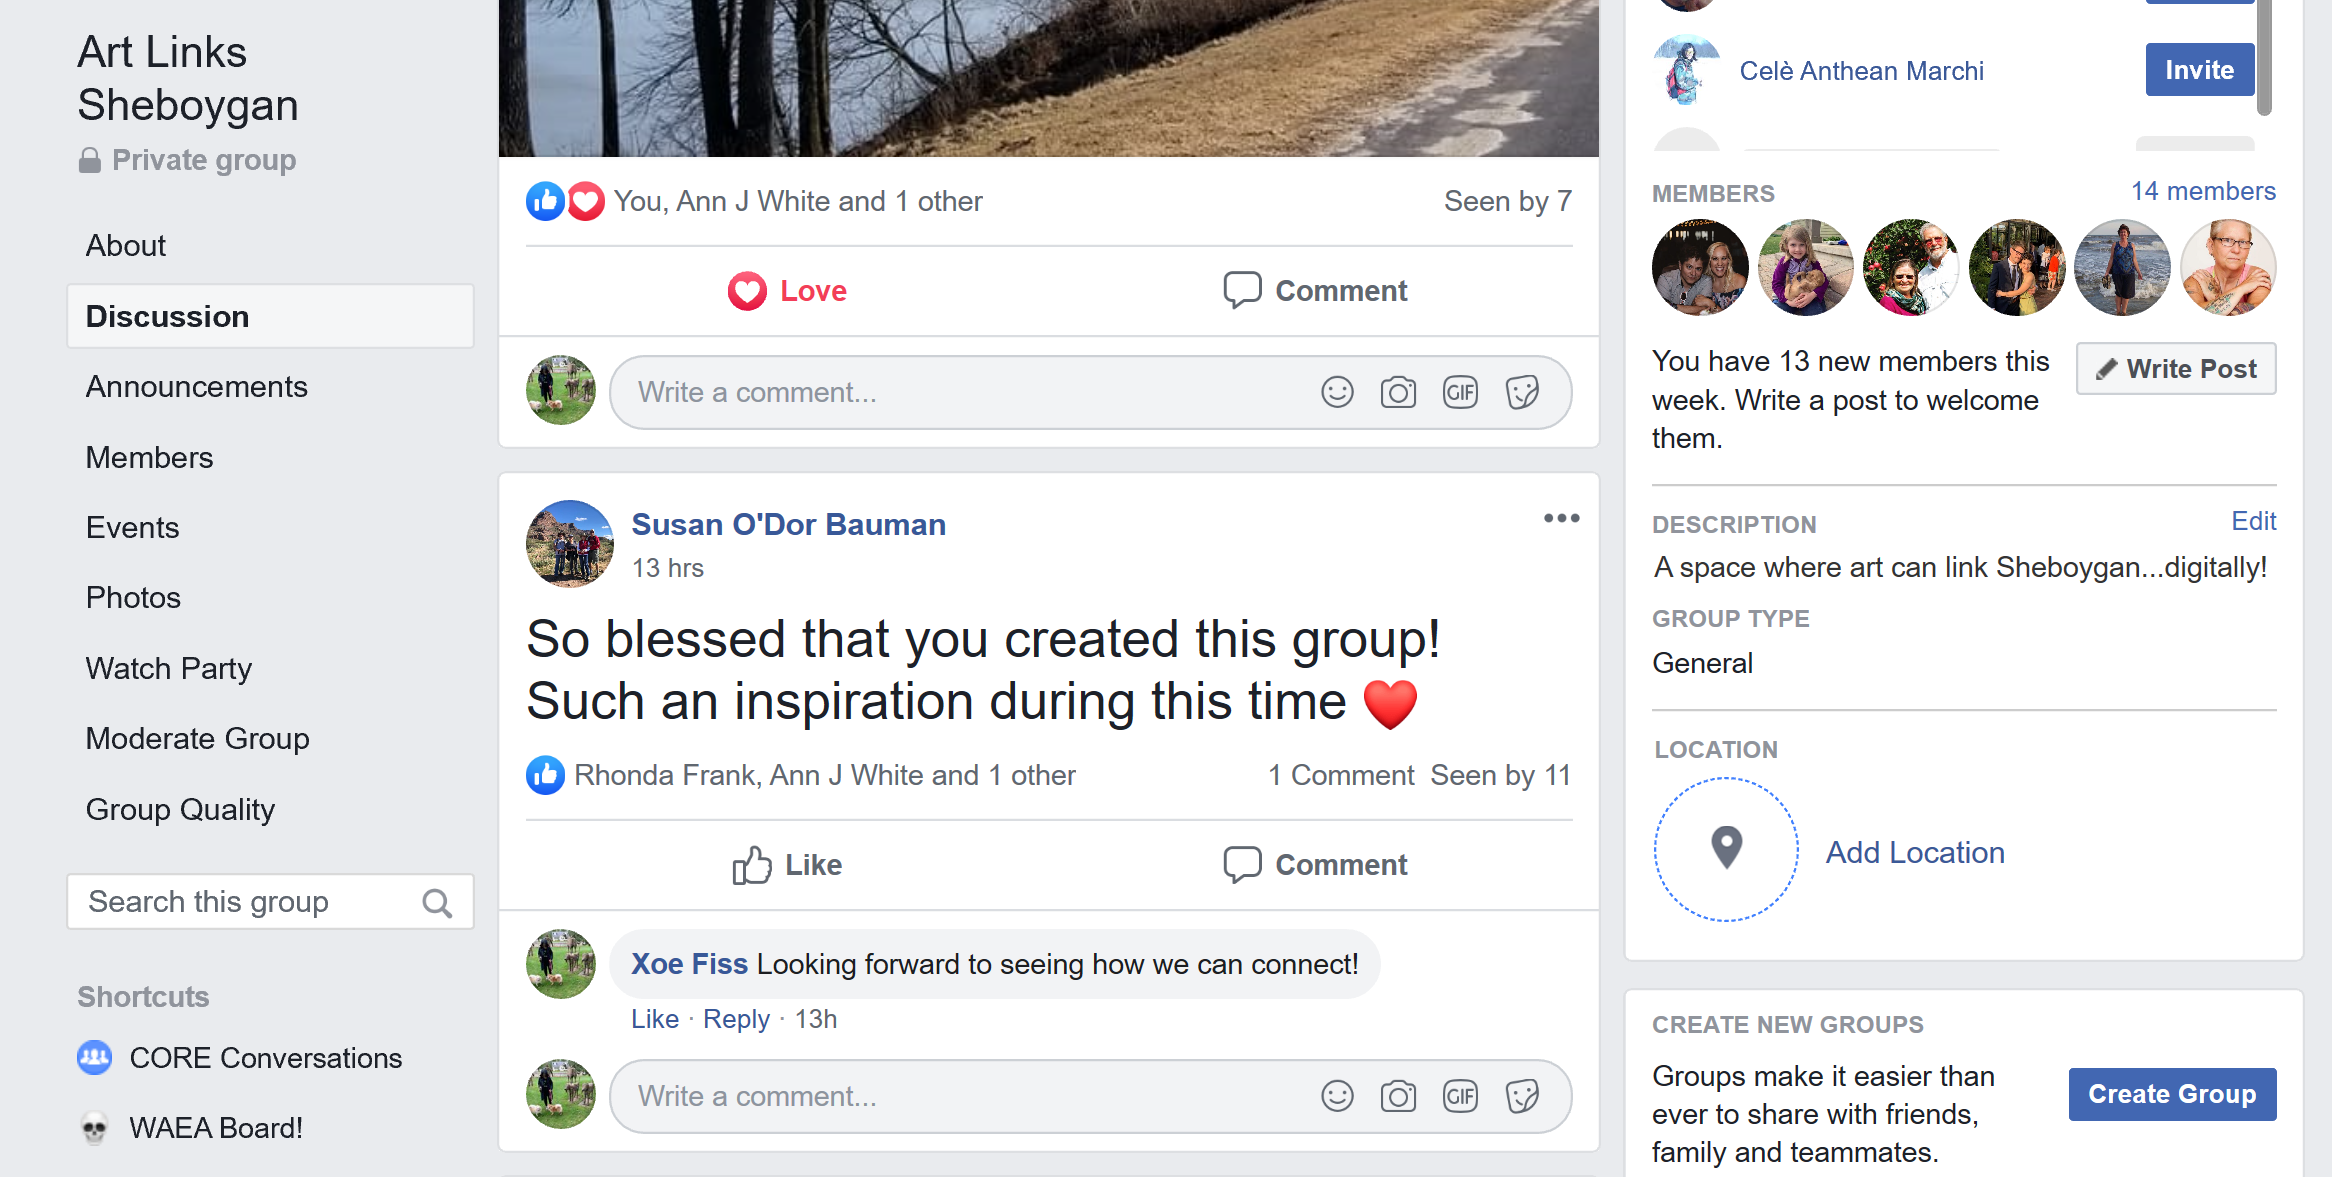
Task: Click the camera icon in the bottom comment box
Action: [1398, 1096]
